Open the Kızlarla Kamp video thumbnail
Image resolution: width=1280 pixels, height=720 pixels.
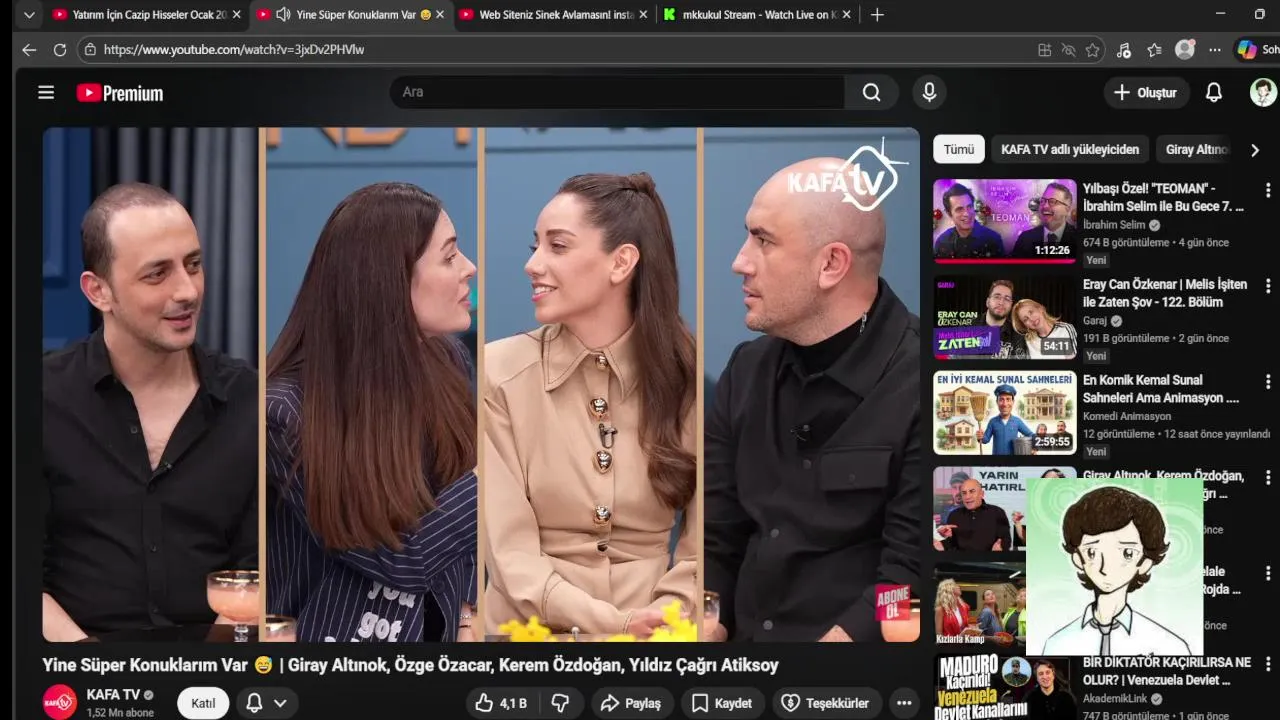980,605
